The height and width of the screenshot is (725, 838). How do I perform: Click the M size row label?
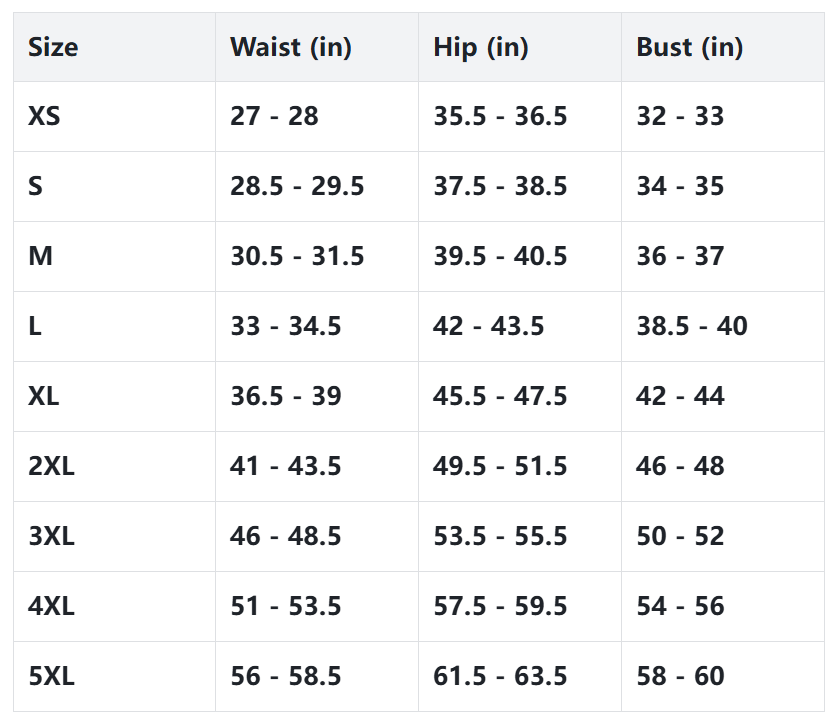(41, 257)
